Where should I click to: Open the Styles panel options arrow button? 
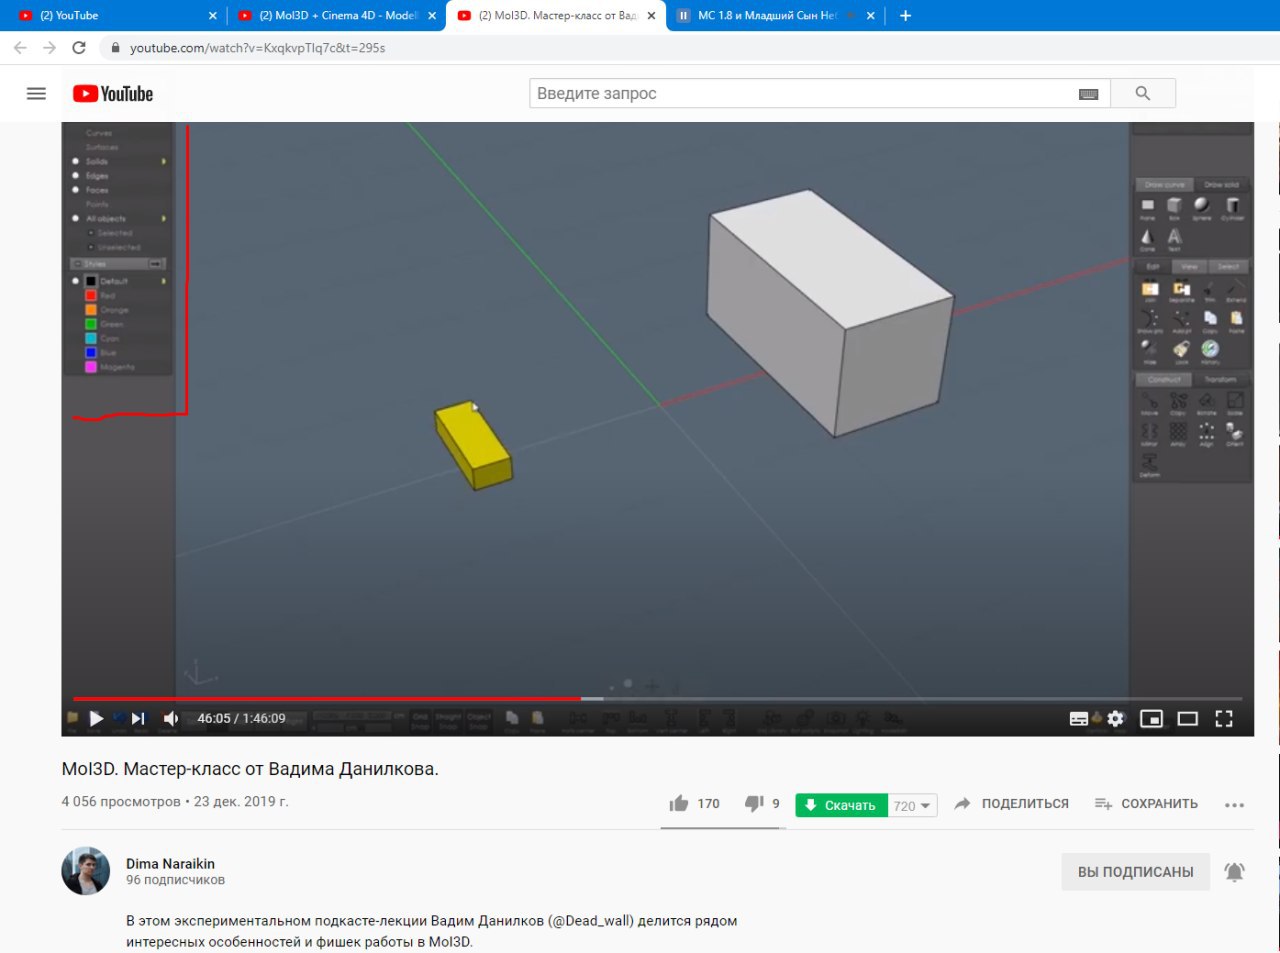click(x=156, y=264)
